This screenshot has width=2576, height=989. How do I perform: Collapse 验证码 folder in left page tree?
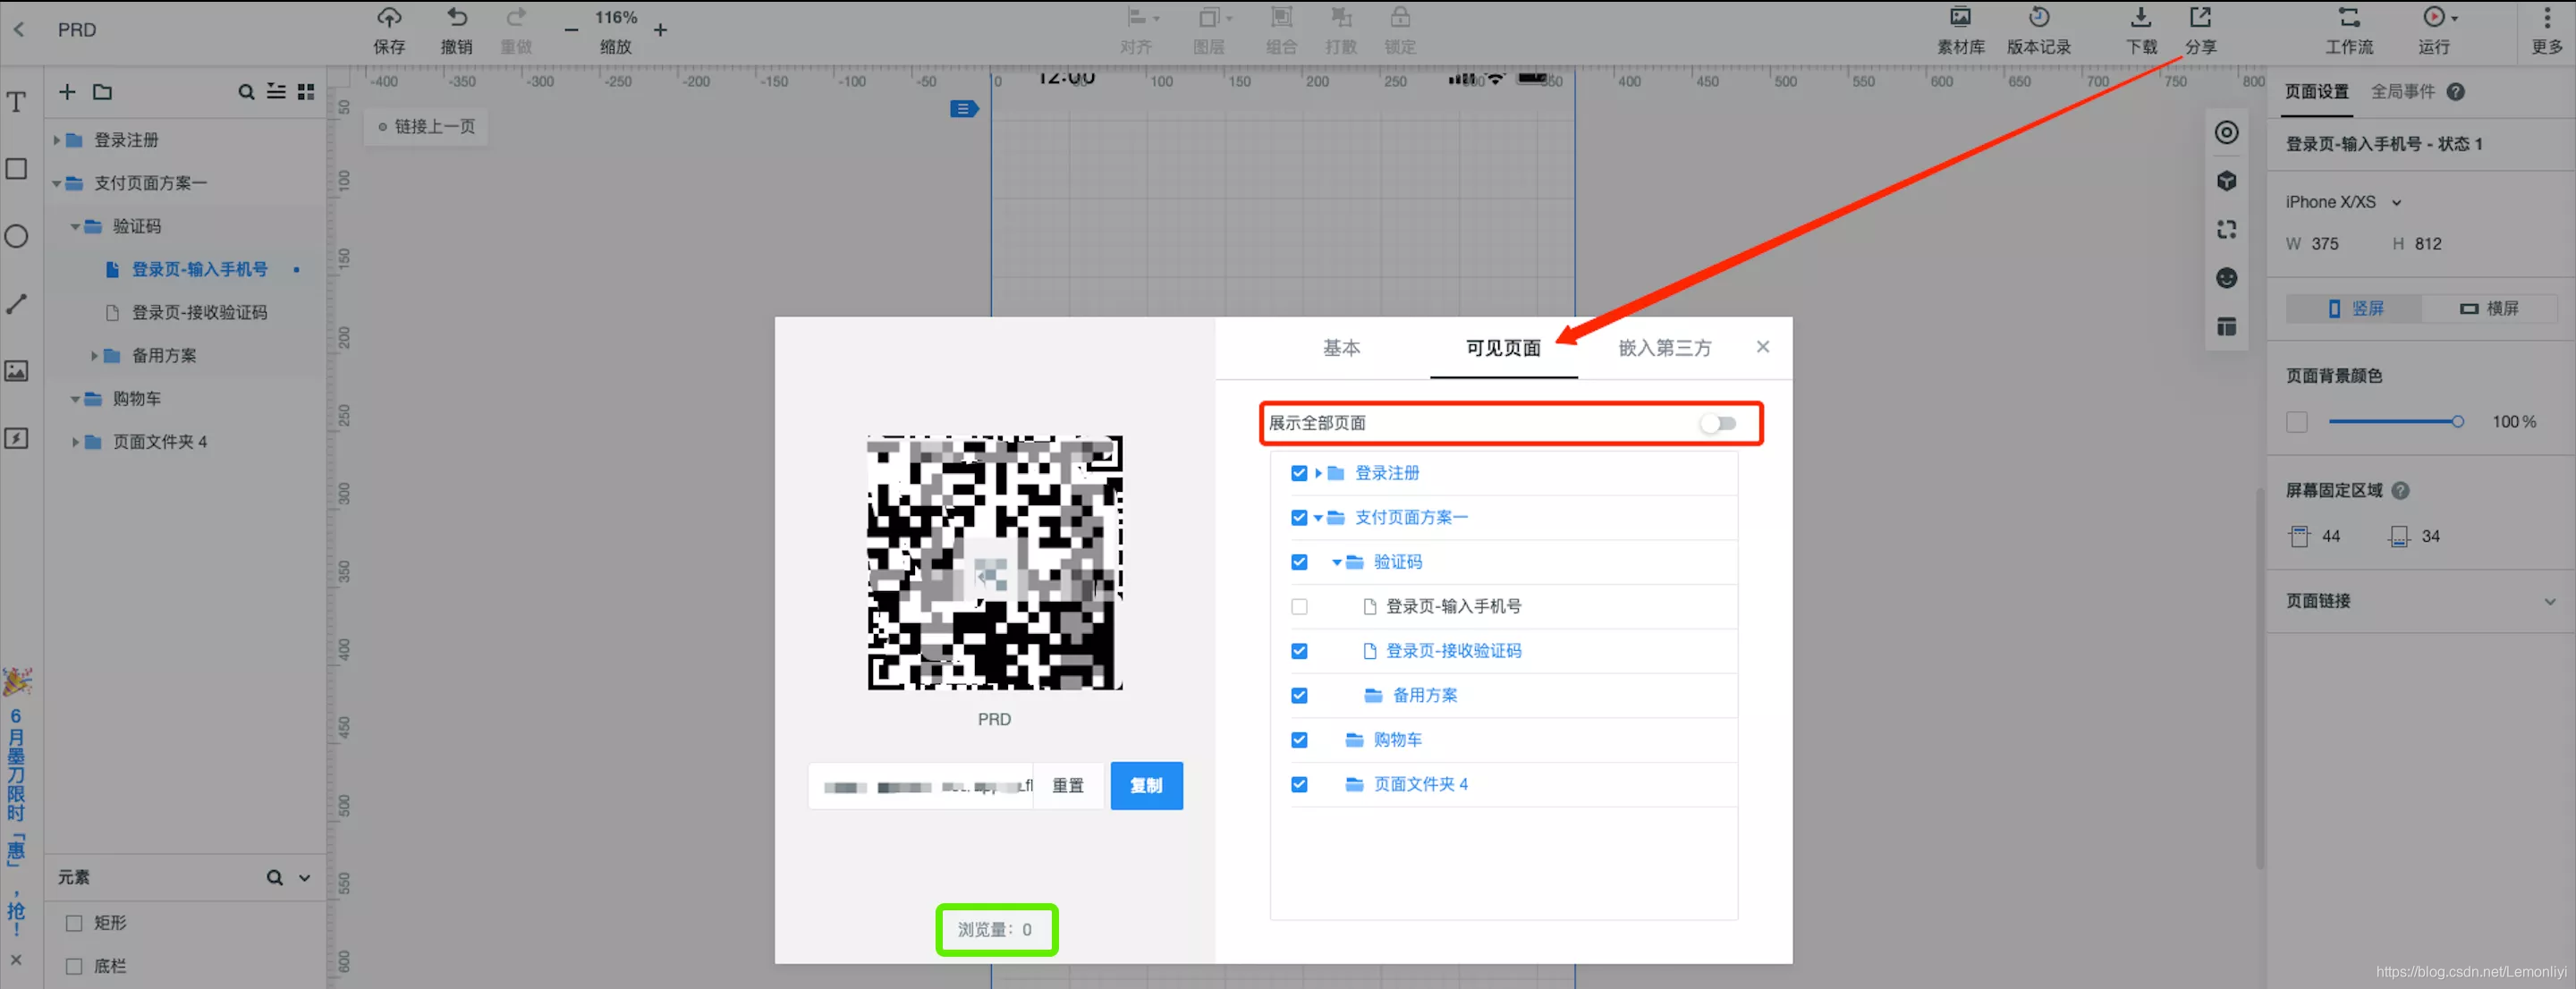[75, 227]
